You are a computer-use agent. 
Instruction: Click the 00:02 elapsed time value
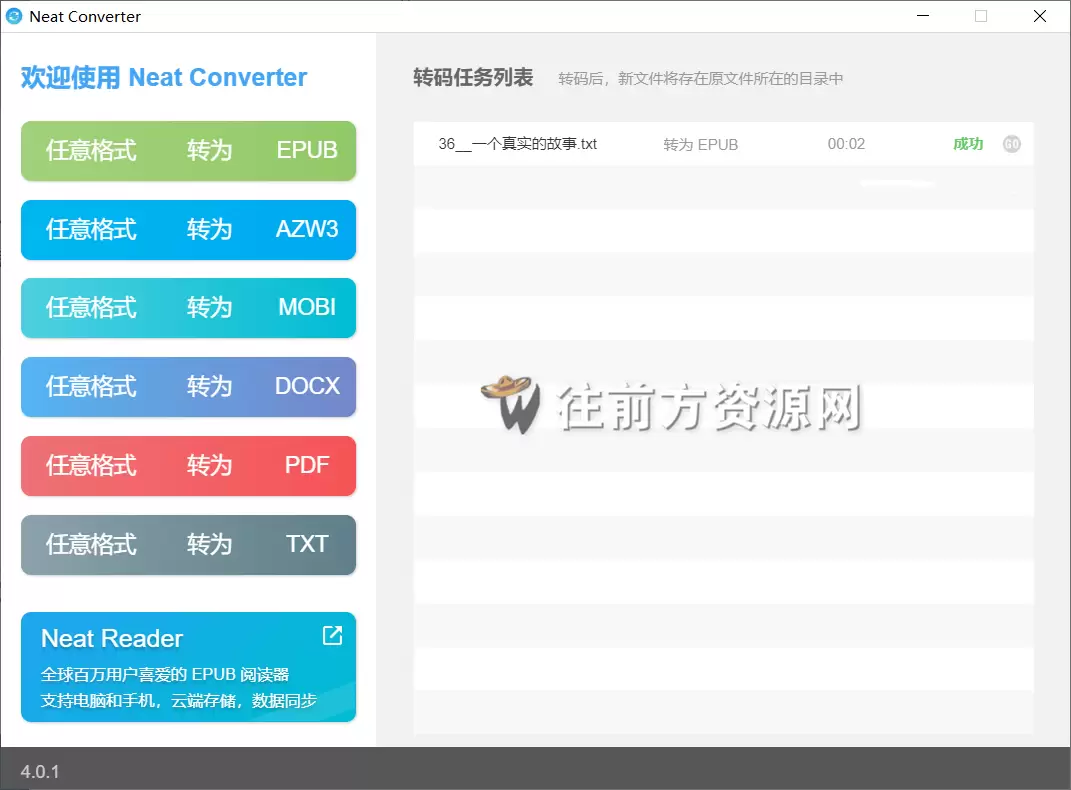click(846, 144)
